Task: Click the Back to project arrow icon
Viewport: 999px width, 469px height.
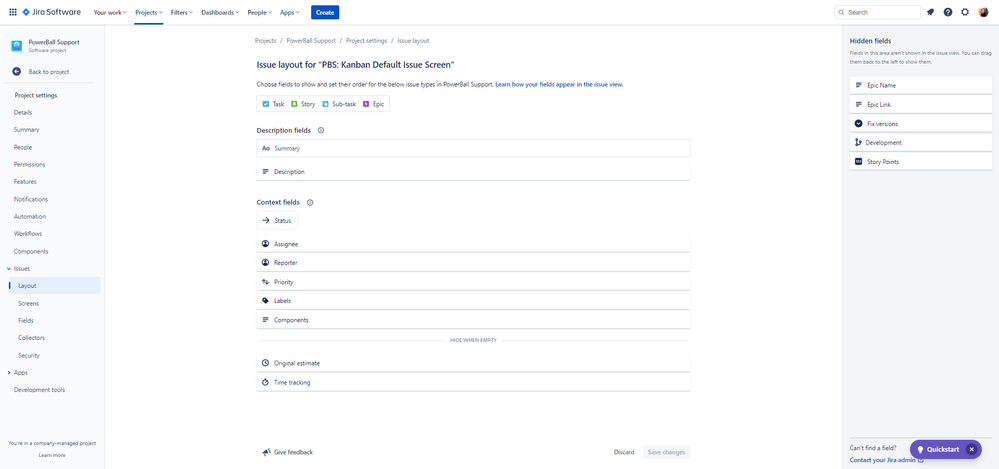Action: coord(17,72)
